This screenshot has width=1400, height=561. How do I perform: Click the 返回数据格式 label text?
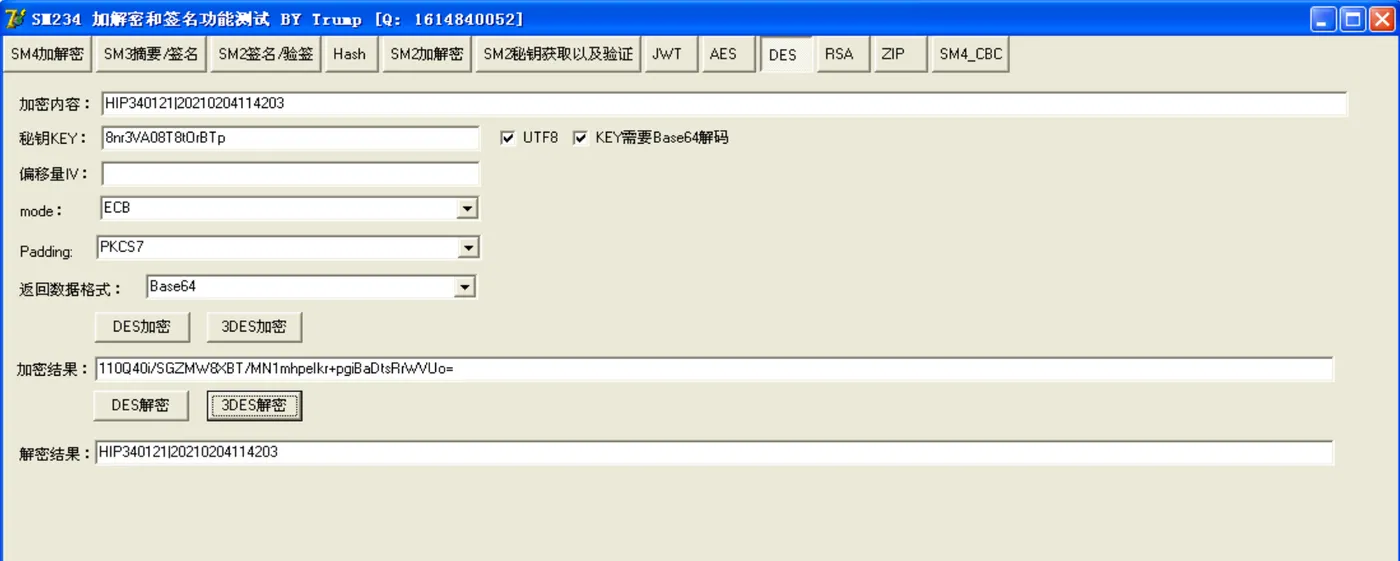70,290
